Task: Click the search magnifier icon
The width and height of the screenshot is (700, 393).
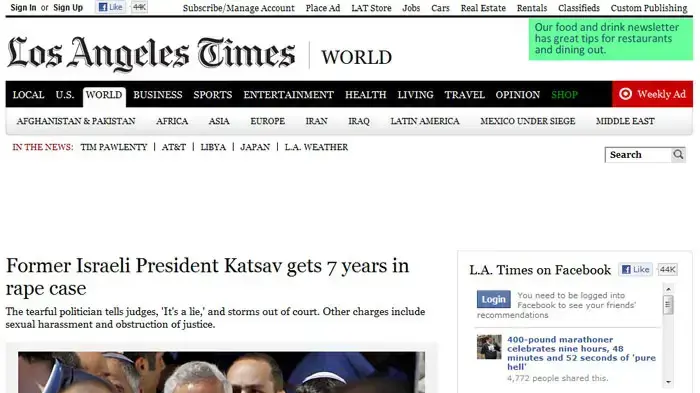Action: pyautogui.click(x=678, y=155)
